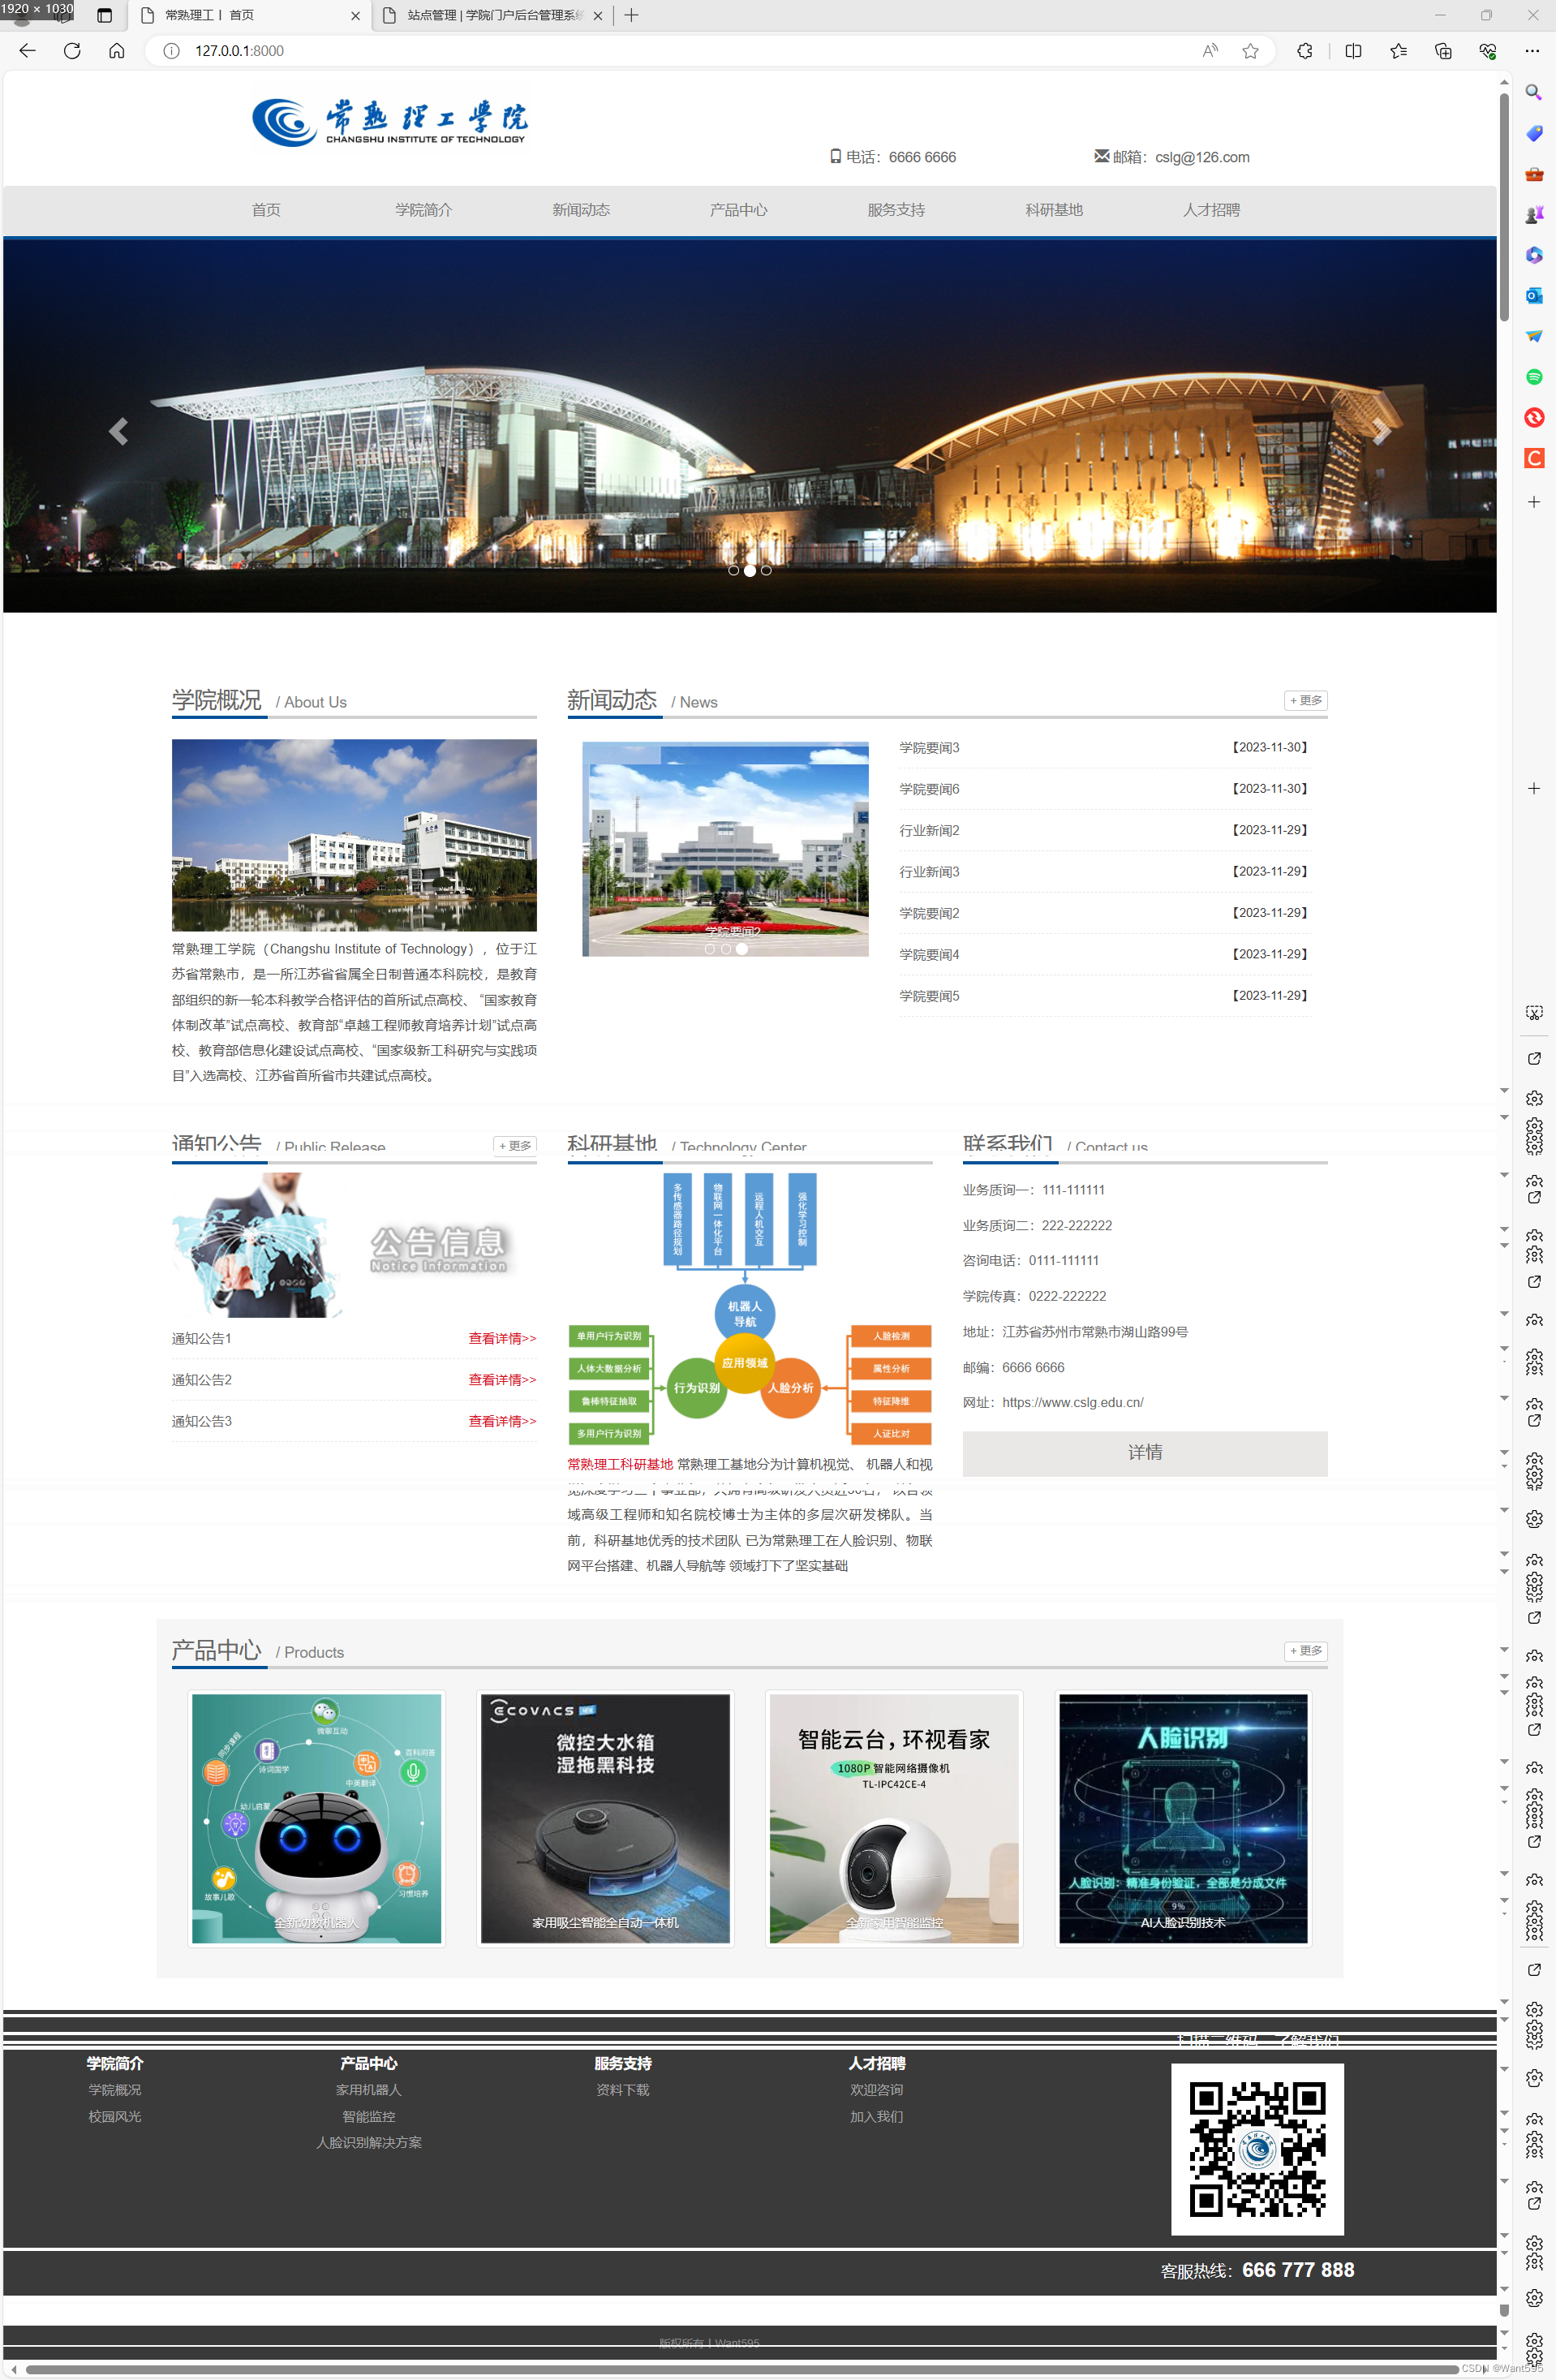Click 详情 button under contact info
Screen dimensions: 1556x2380
[x=1145, y=1453]
